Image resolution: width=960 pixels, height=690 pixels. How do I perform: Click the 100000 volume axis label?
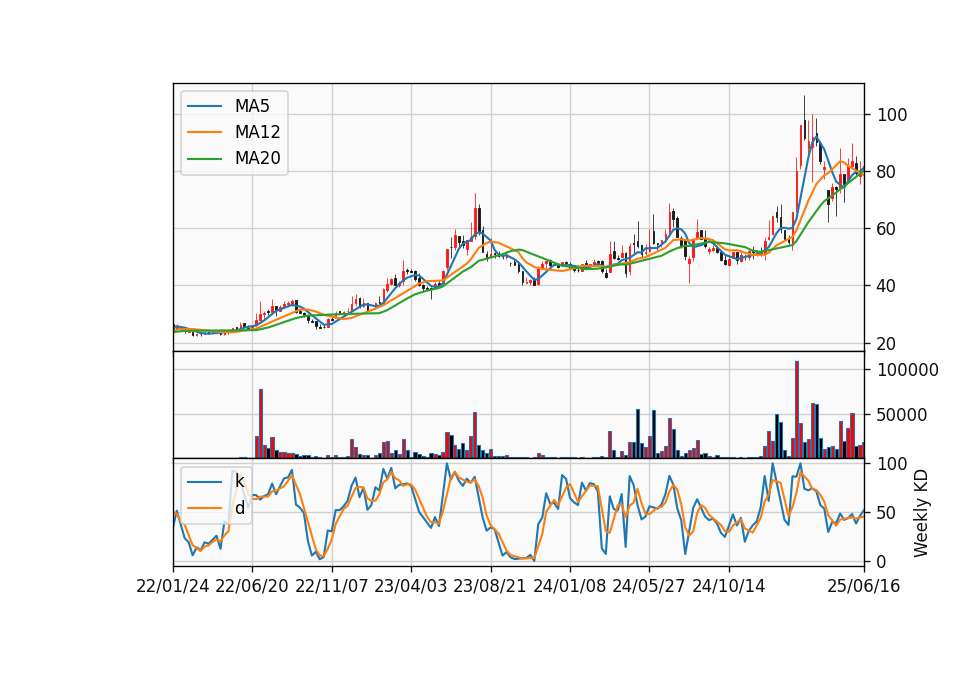[908, 370]
